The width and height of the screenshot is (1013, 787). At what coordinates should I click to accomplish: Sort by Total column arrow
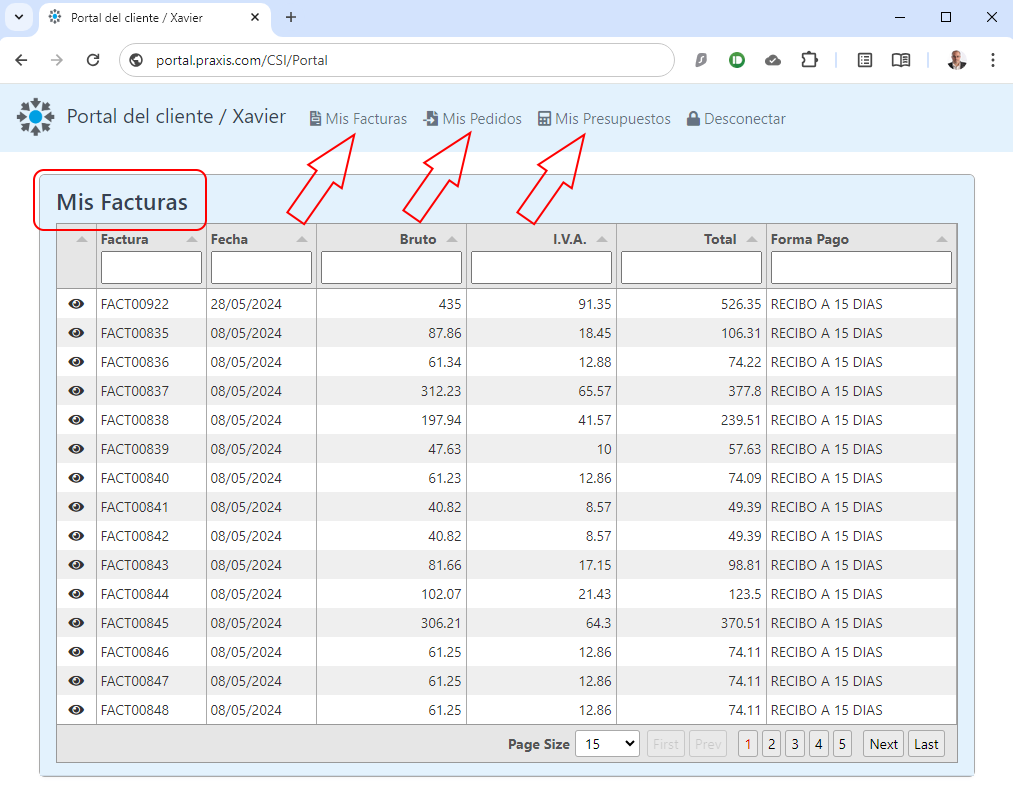[751, 240]
